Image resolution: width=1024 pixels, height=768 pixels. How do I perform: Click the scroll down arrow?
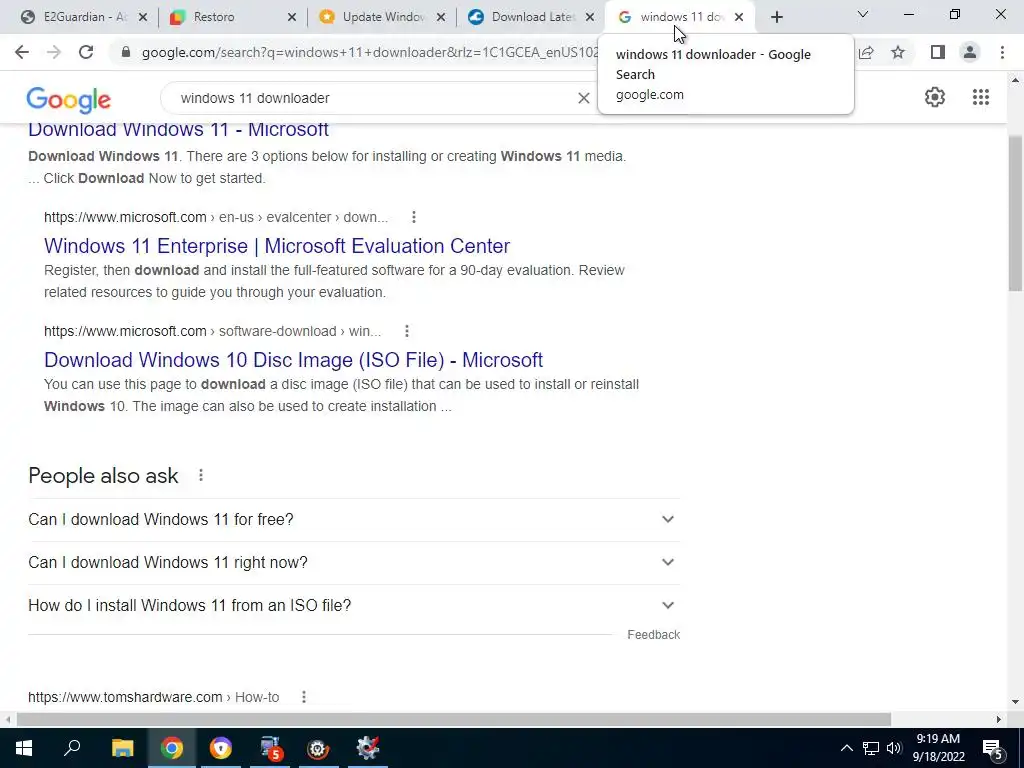(1015, 702)
